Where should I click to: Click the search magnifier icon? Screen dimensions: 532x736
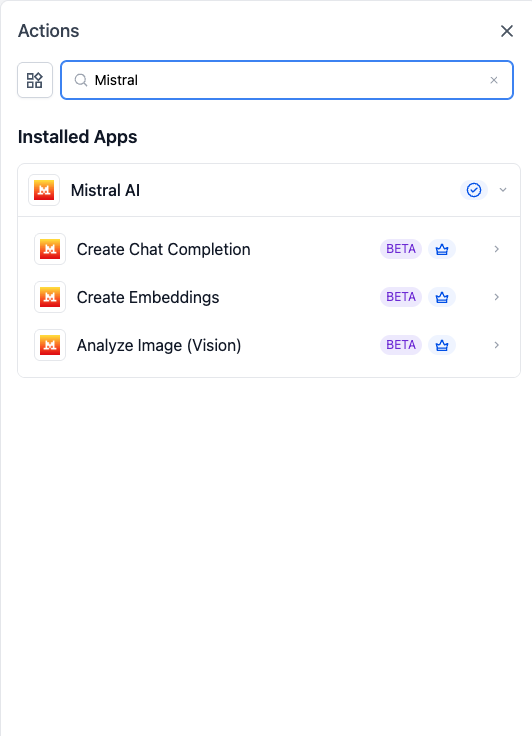click(x=81, y=80)
